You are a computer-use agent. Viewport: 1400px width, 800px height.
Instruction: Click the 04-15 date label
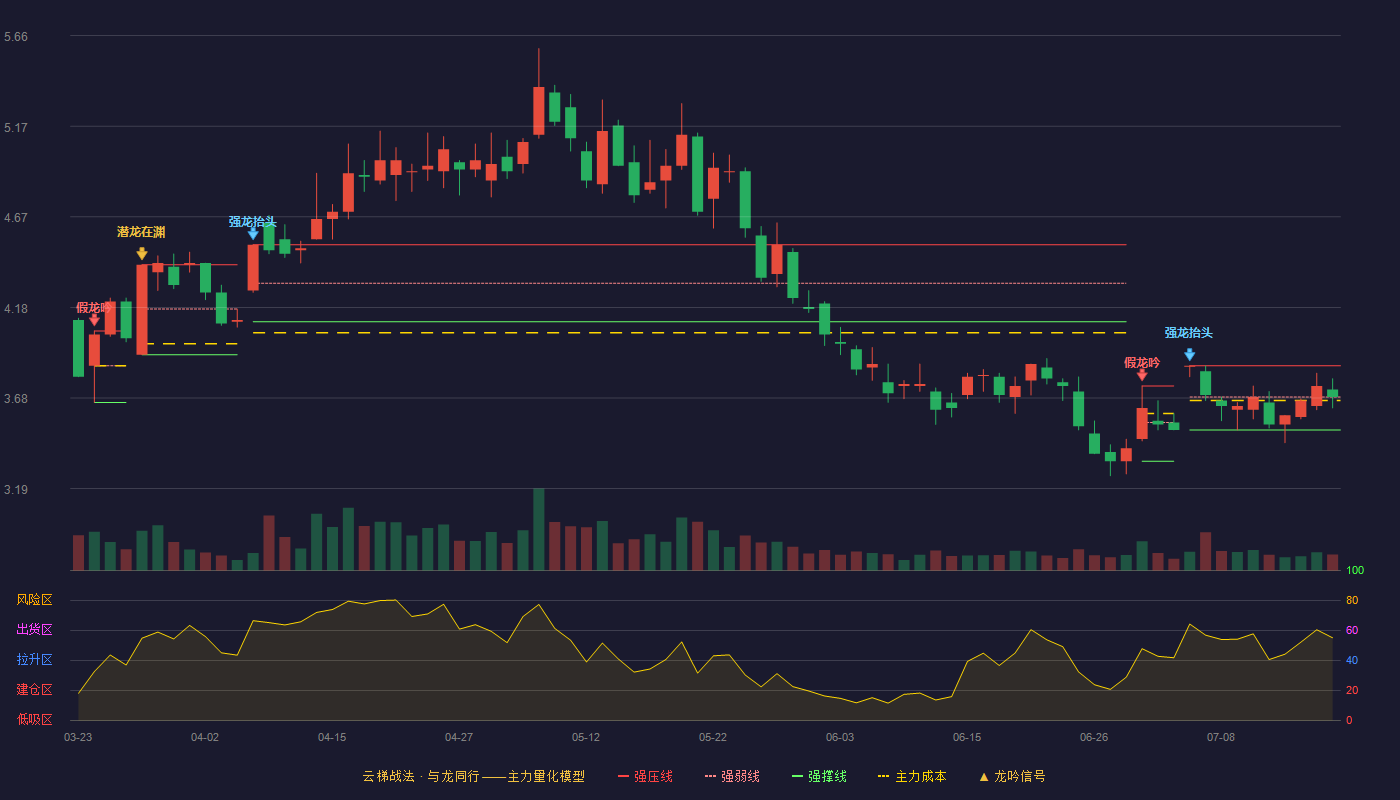coord(332,737)
